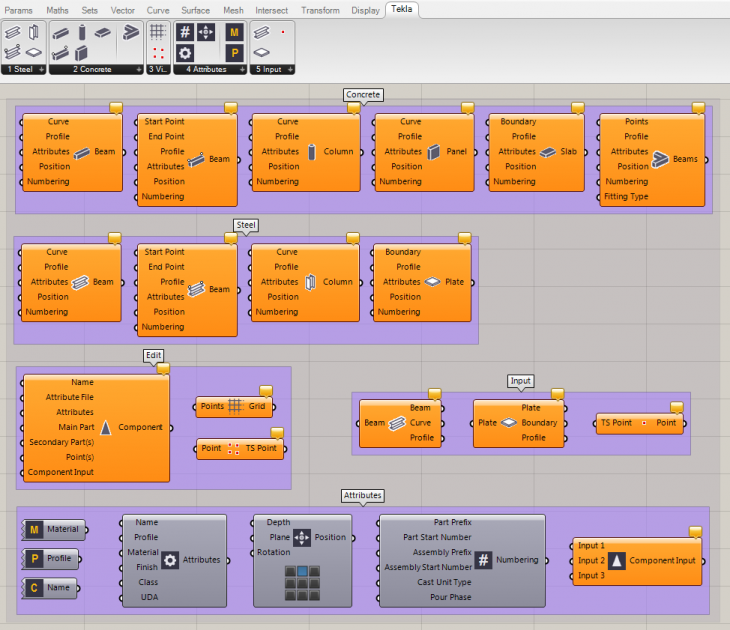Select the blue top-middle Position grid cell
Viewport: 730px width, 630px height.
coord(302,571)
